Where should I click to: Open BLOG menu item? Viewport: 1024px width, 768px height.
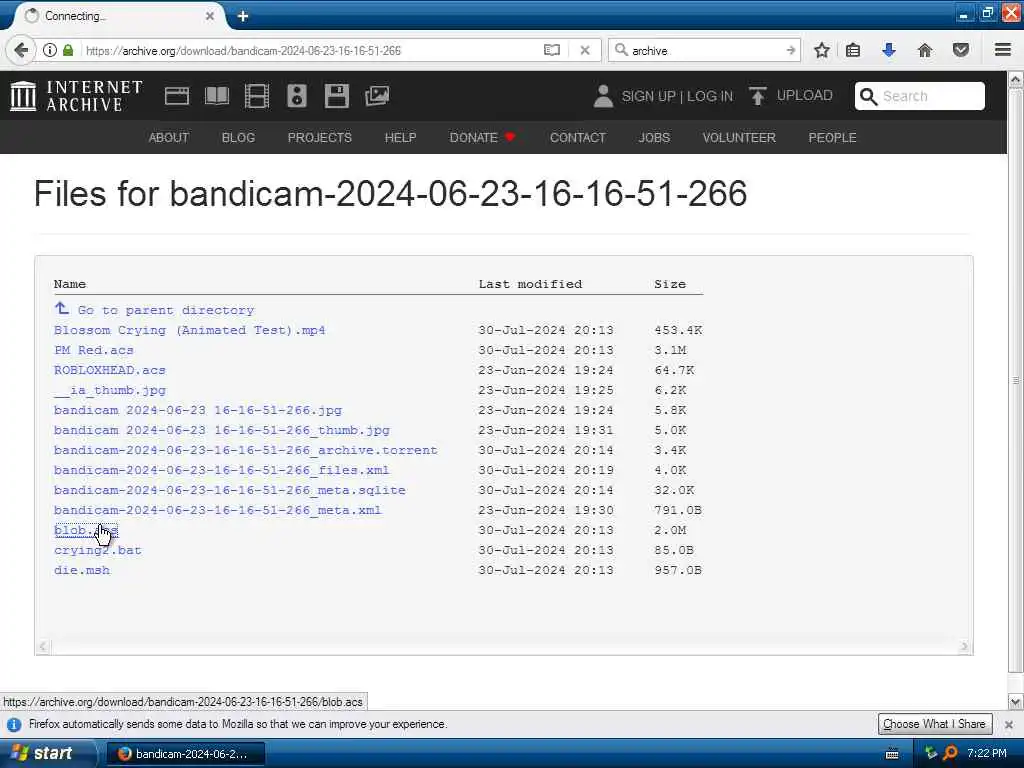238,138
